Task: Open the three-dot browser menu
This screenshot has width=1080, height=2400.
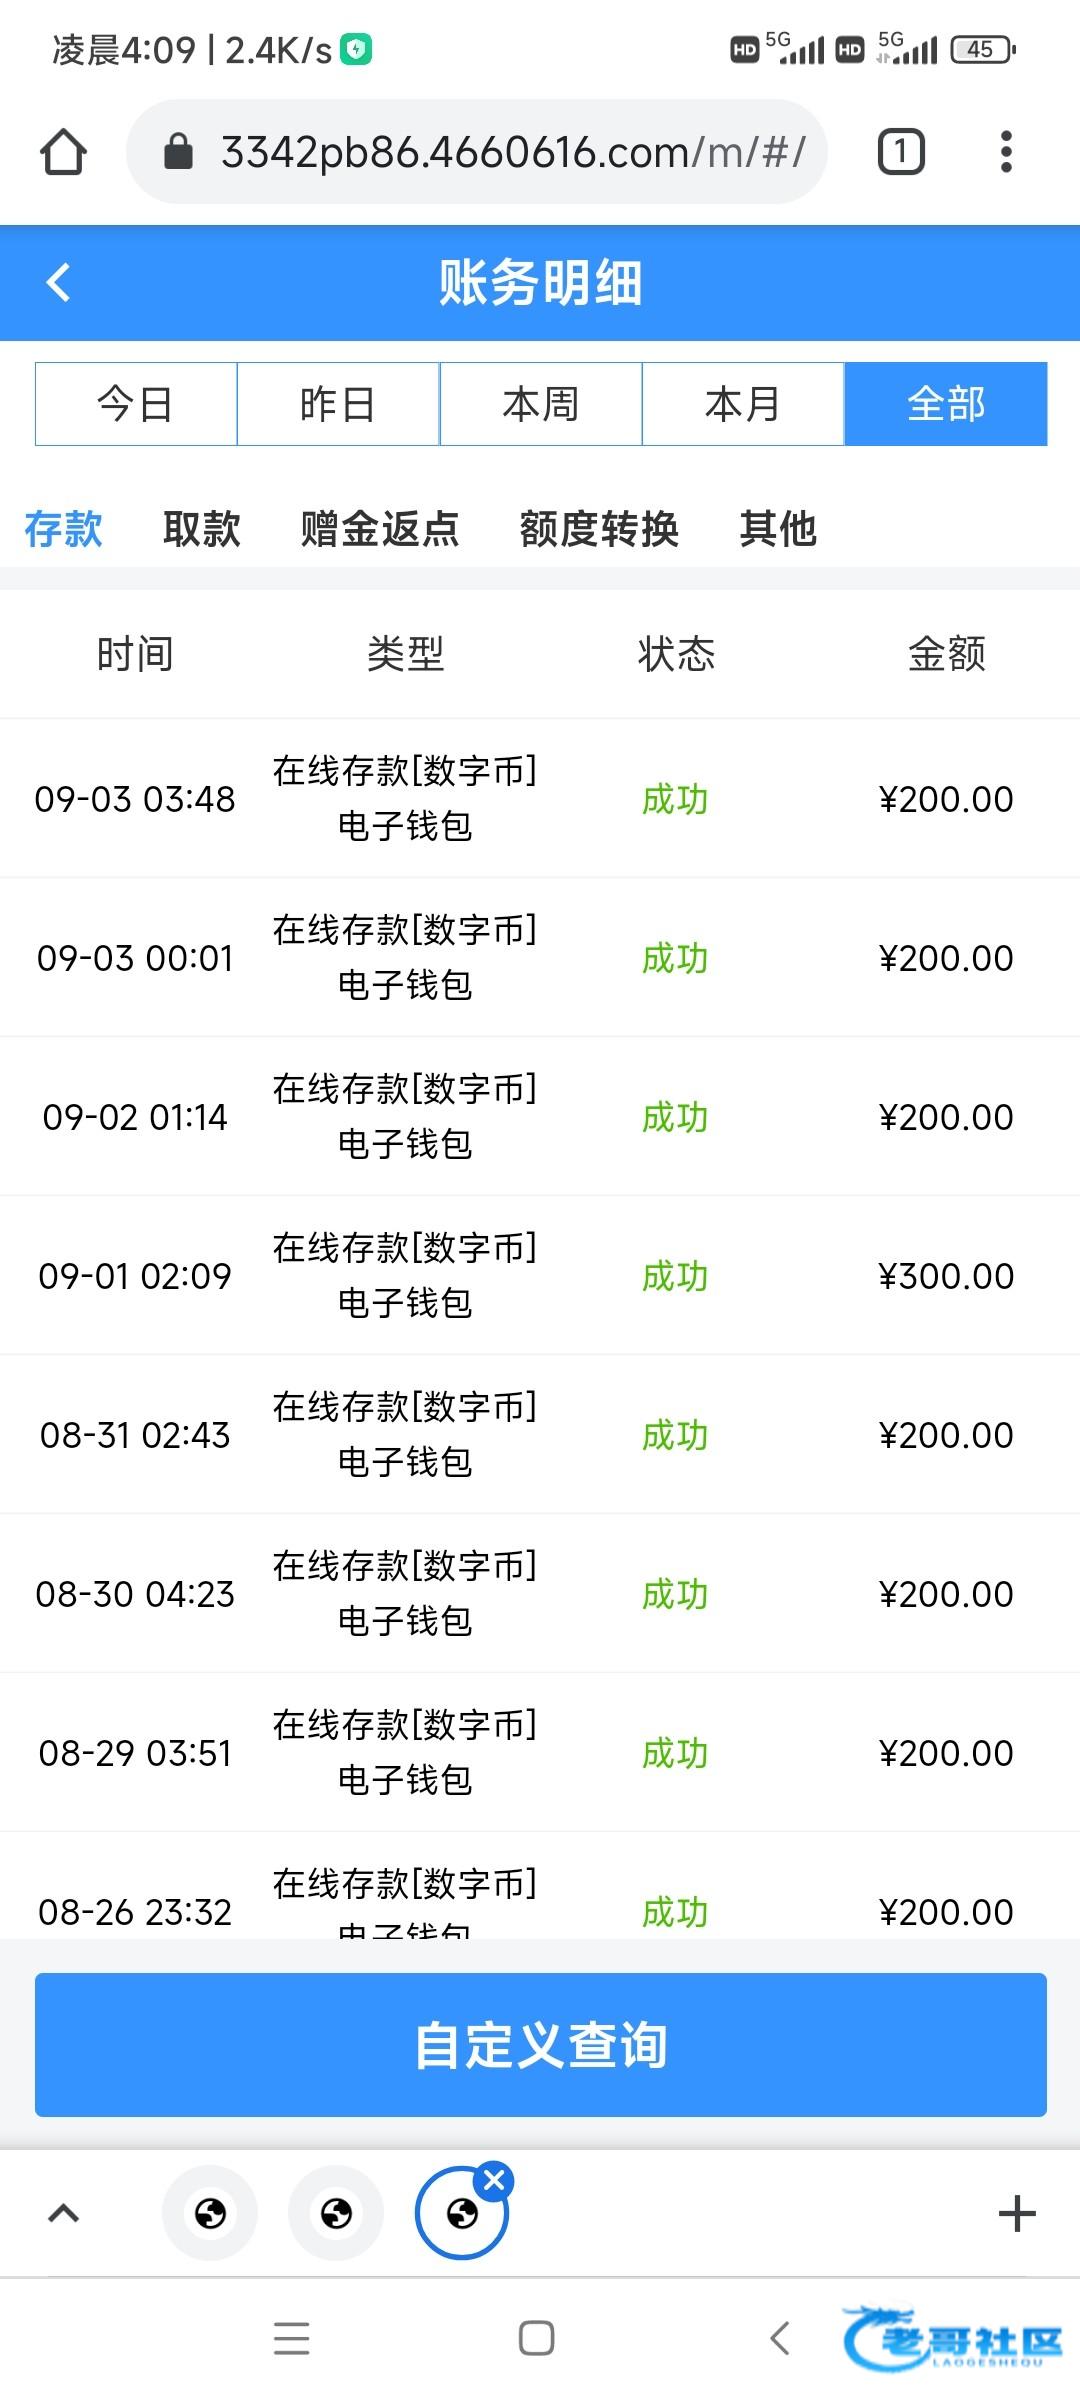Action: pyautogui.click(x=1006, y=152)
